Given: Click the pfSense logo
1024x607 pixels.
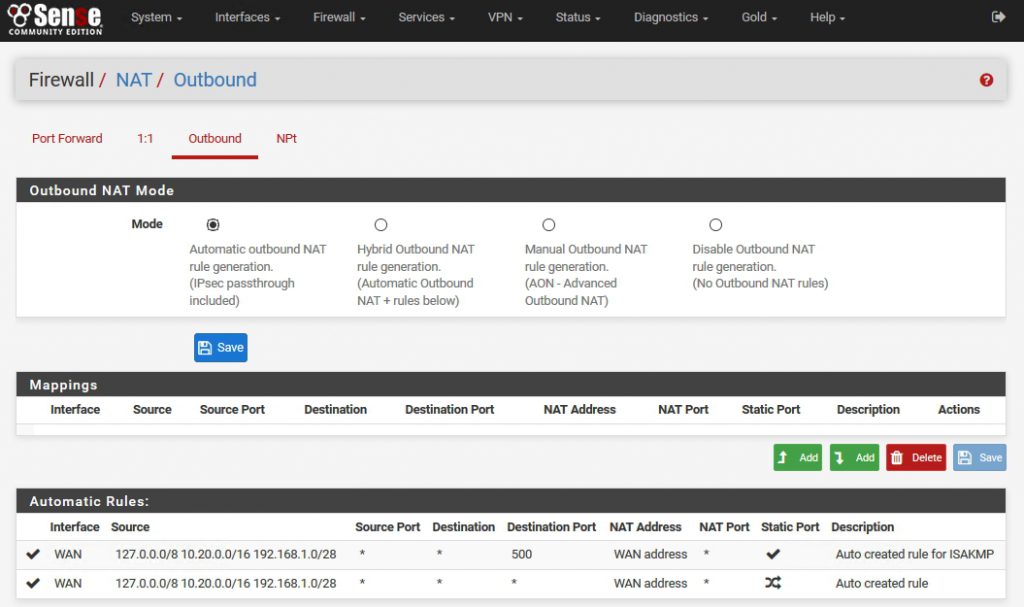Looking at the screenshot, I should (x=55, y=18).
